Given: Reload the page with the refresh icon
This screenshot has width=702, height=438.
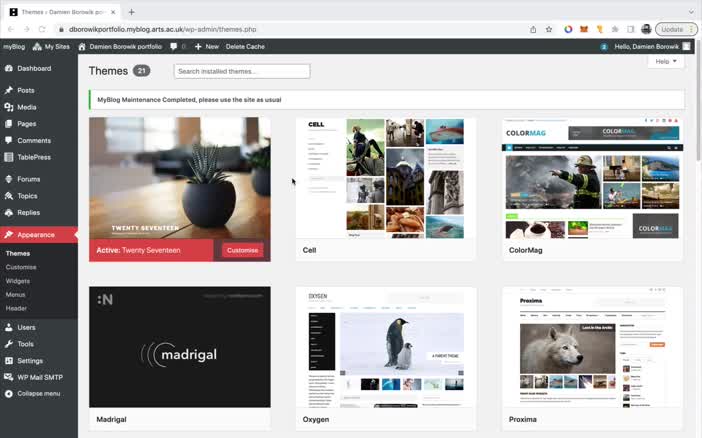Looking at the screenshot, I should coord(42,29).
